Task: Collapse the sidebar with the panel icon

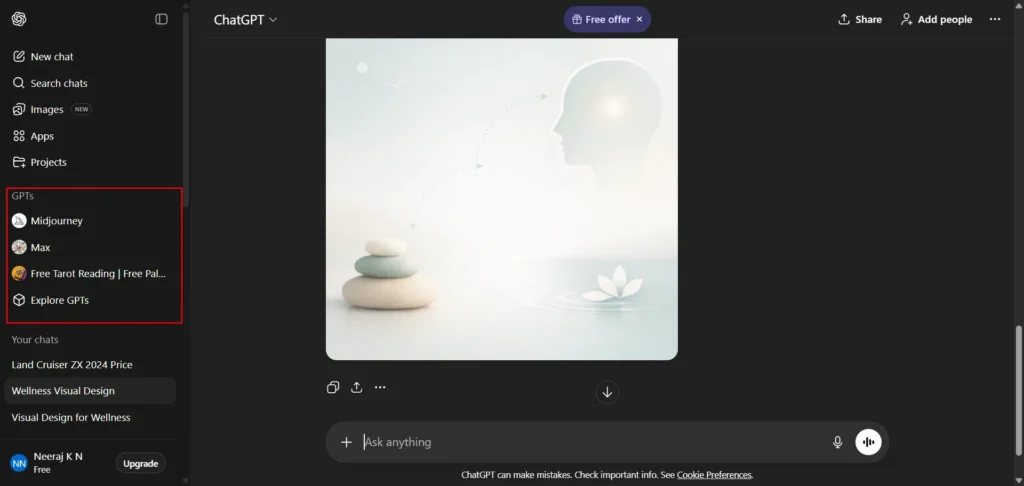Action: click(162, 19)
